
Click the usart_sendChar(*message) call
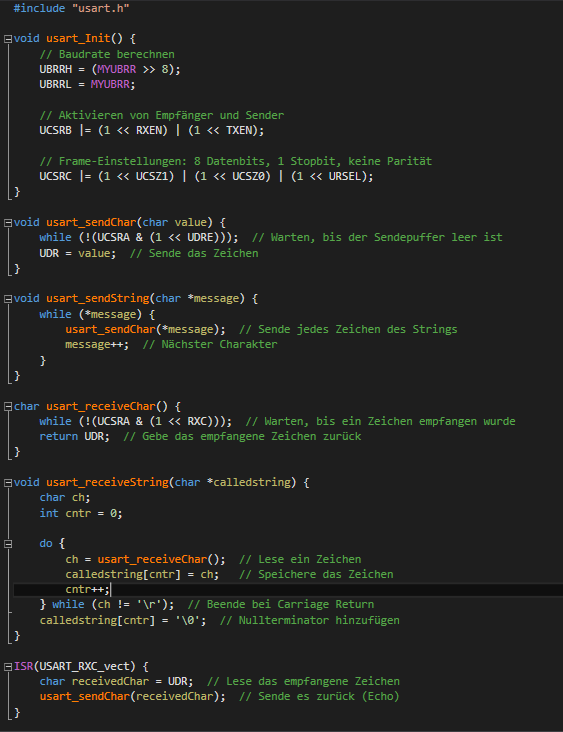[x=145, y=329]
